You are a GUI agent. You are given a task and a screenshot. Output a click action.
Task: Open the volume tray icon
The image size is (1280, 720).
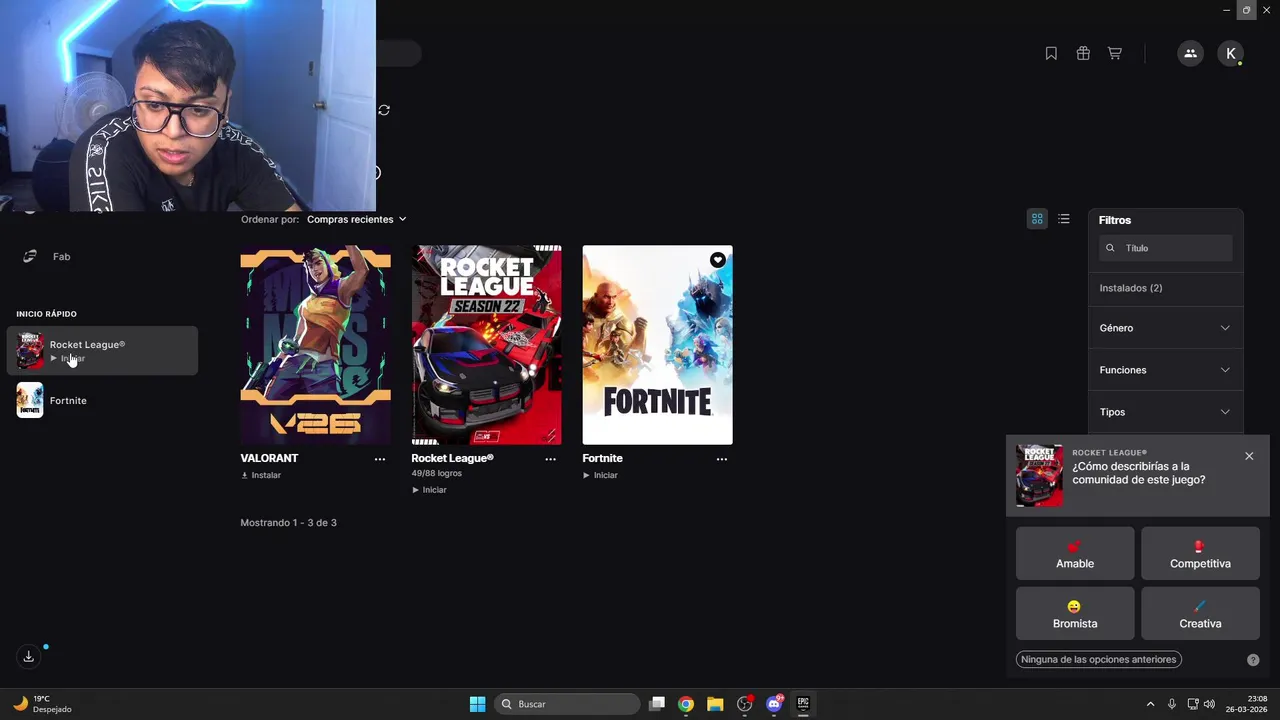(x=1209, y=704)
